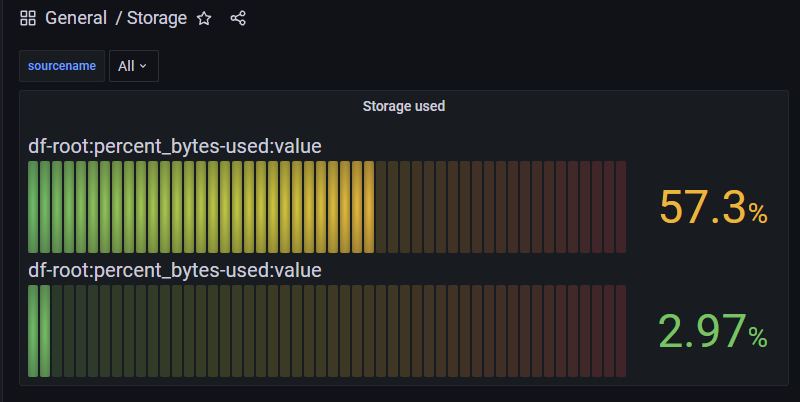Click the orange tip of the 57.3% bar
This screenshot has width=800, height=402.
(368, 207)
